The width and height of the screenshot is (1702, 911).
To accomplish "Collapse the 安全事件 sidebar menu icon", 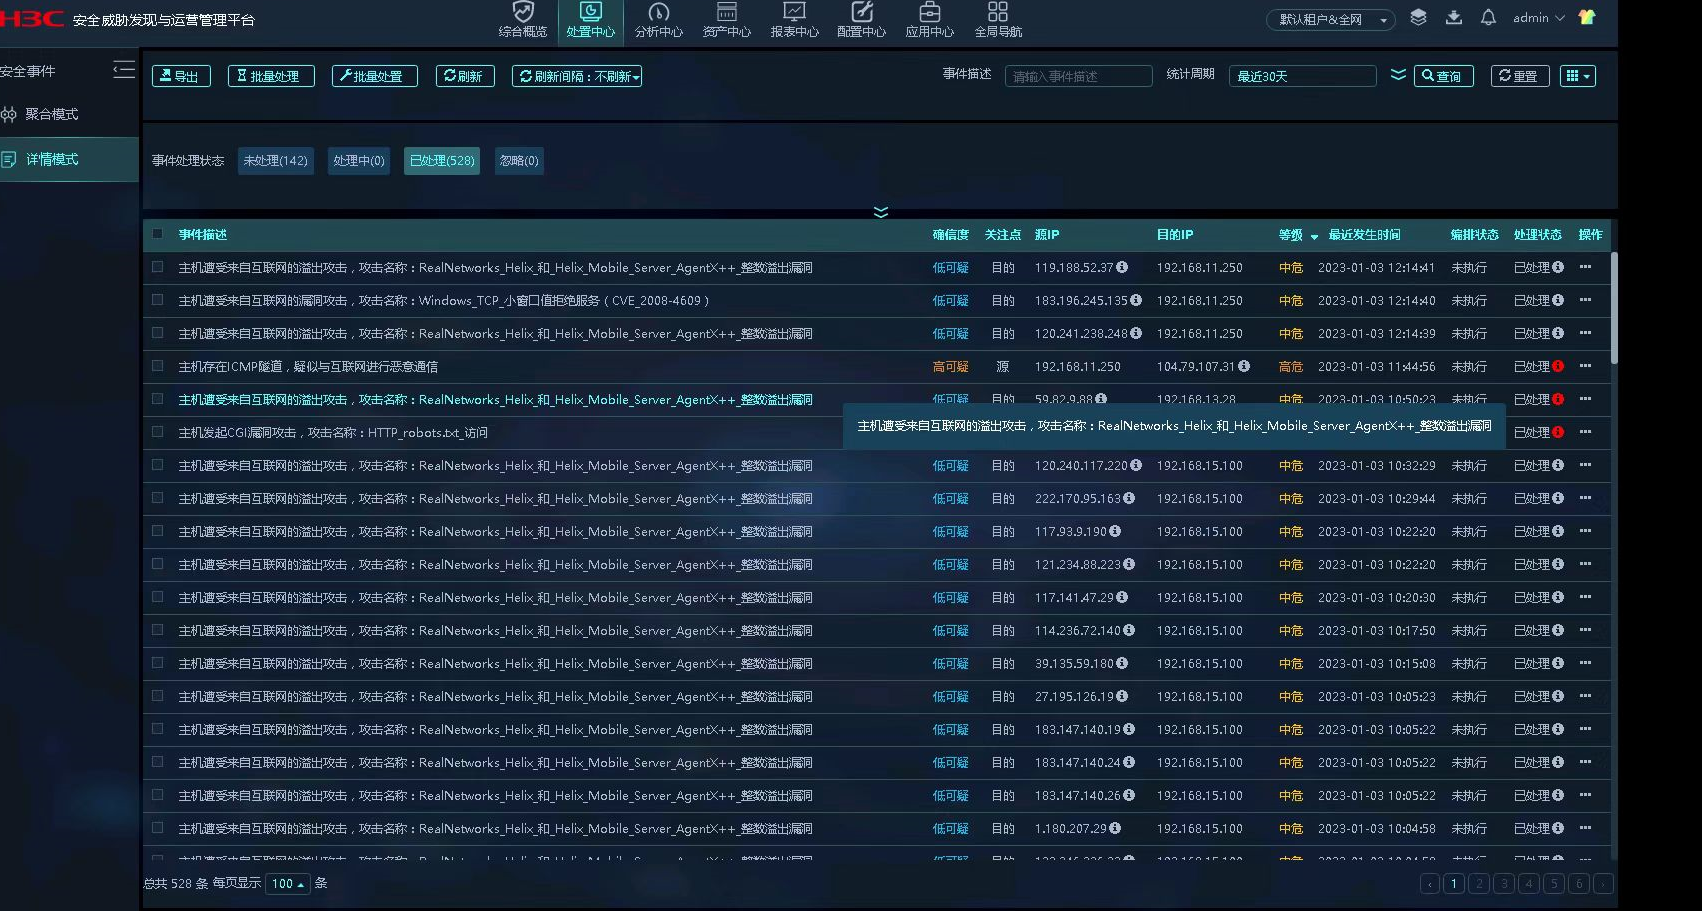I will [x=124, y=70].
